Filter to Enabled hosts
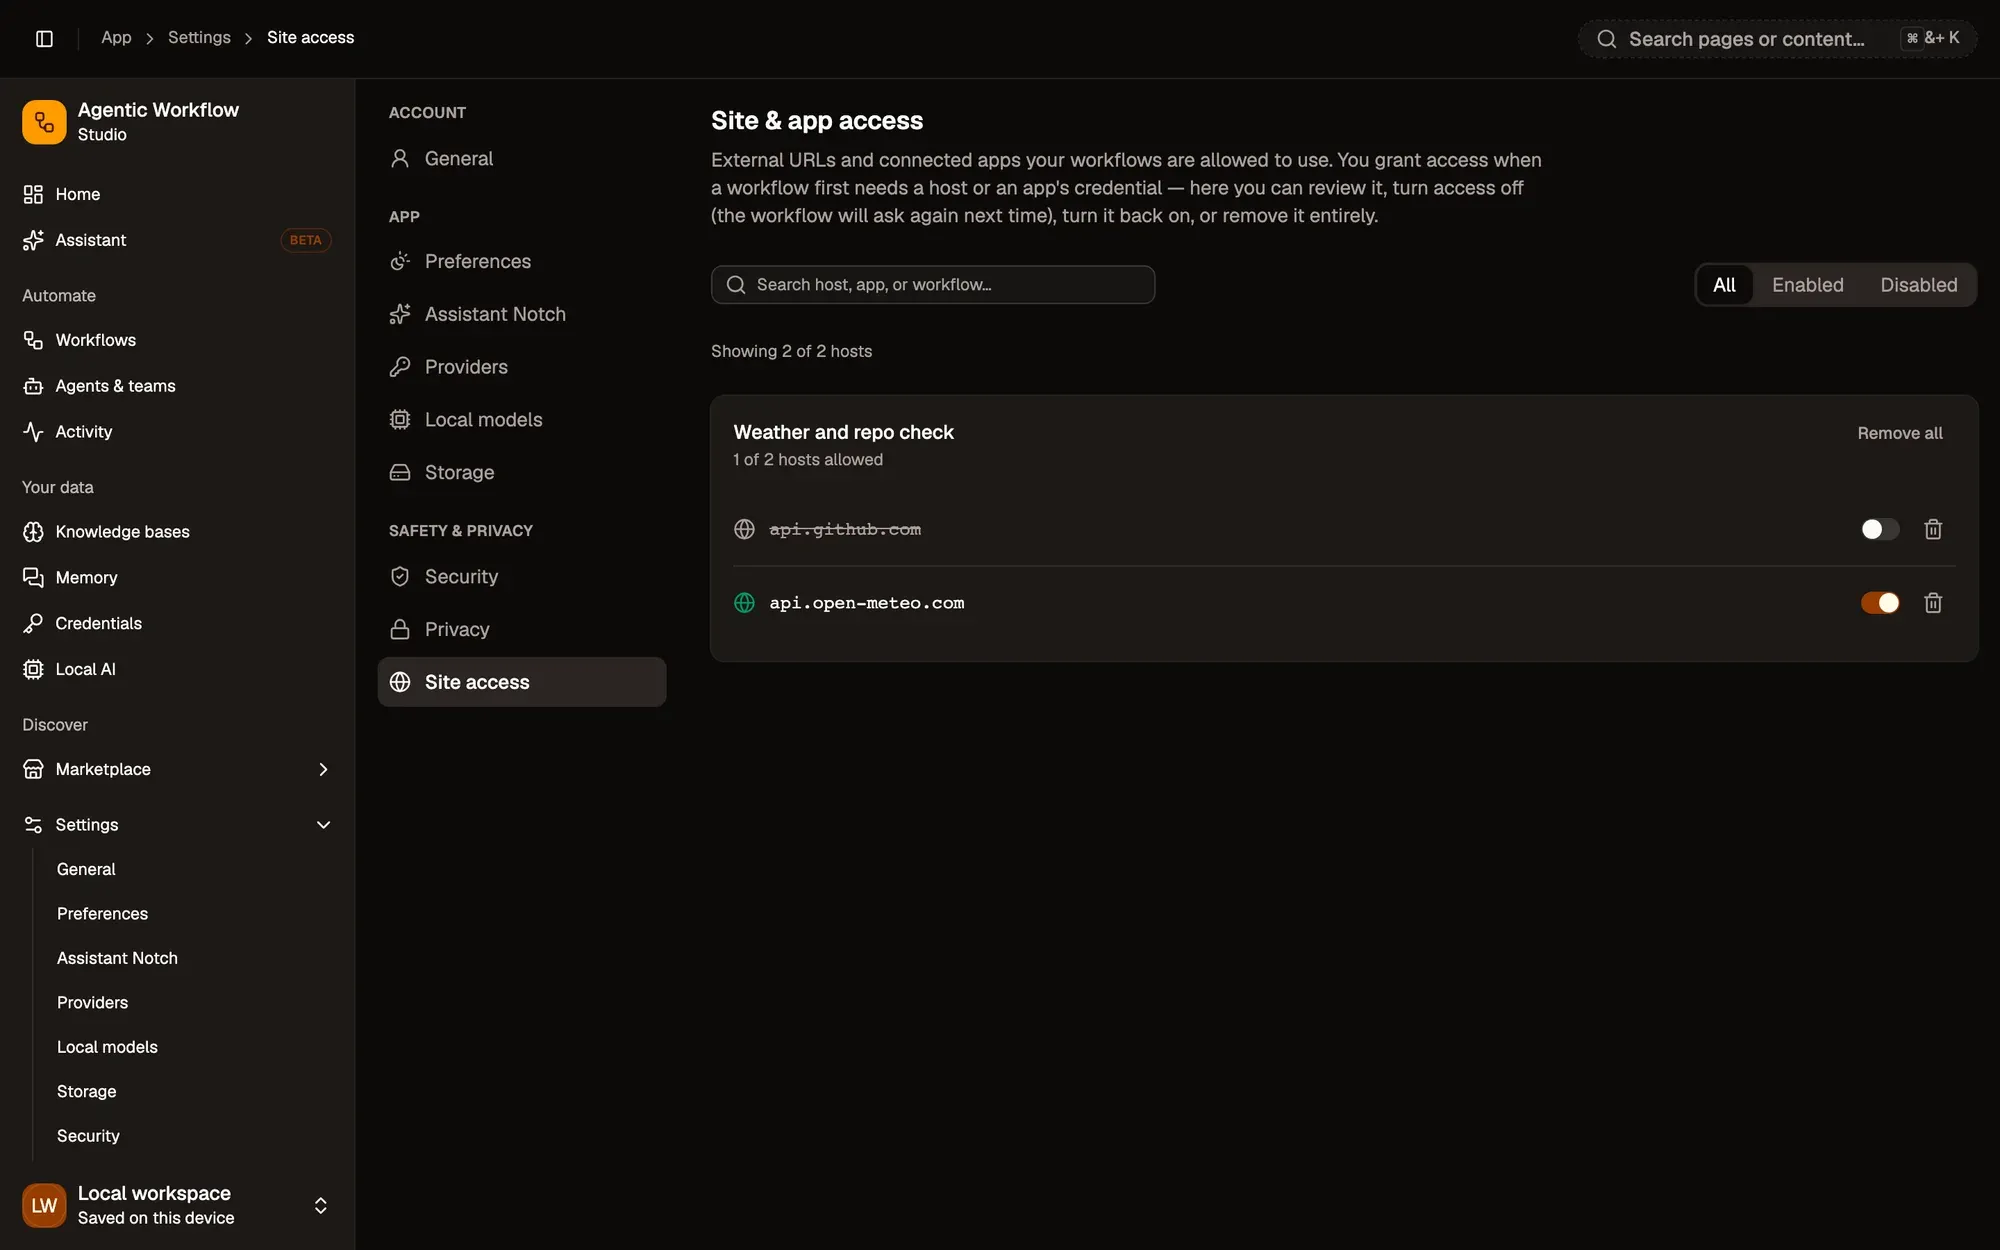Screen dimensions: 2000x1250 point(1807,285)
